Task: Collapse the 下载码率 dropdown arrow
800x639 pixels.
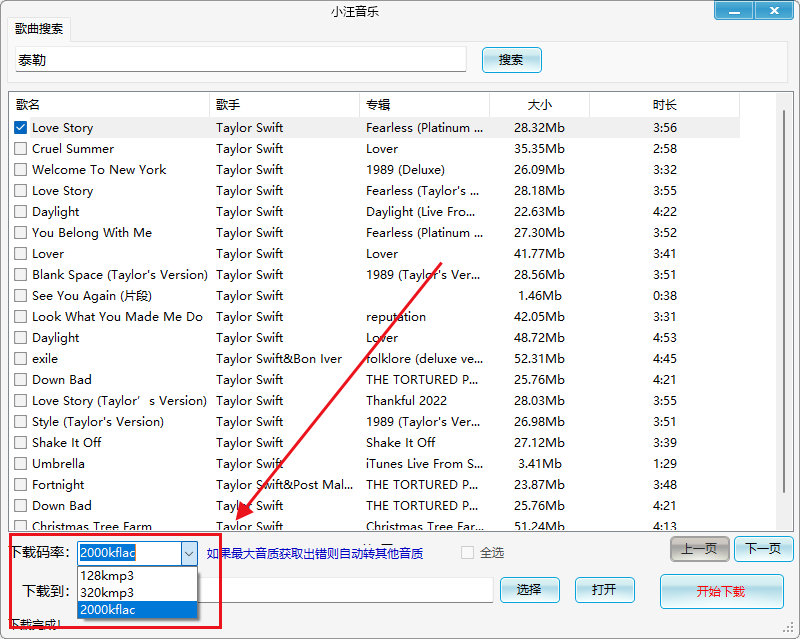Action: pyautogui.click(x=189, y=553)
